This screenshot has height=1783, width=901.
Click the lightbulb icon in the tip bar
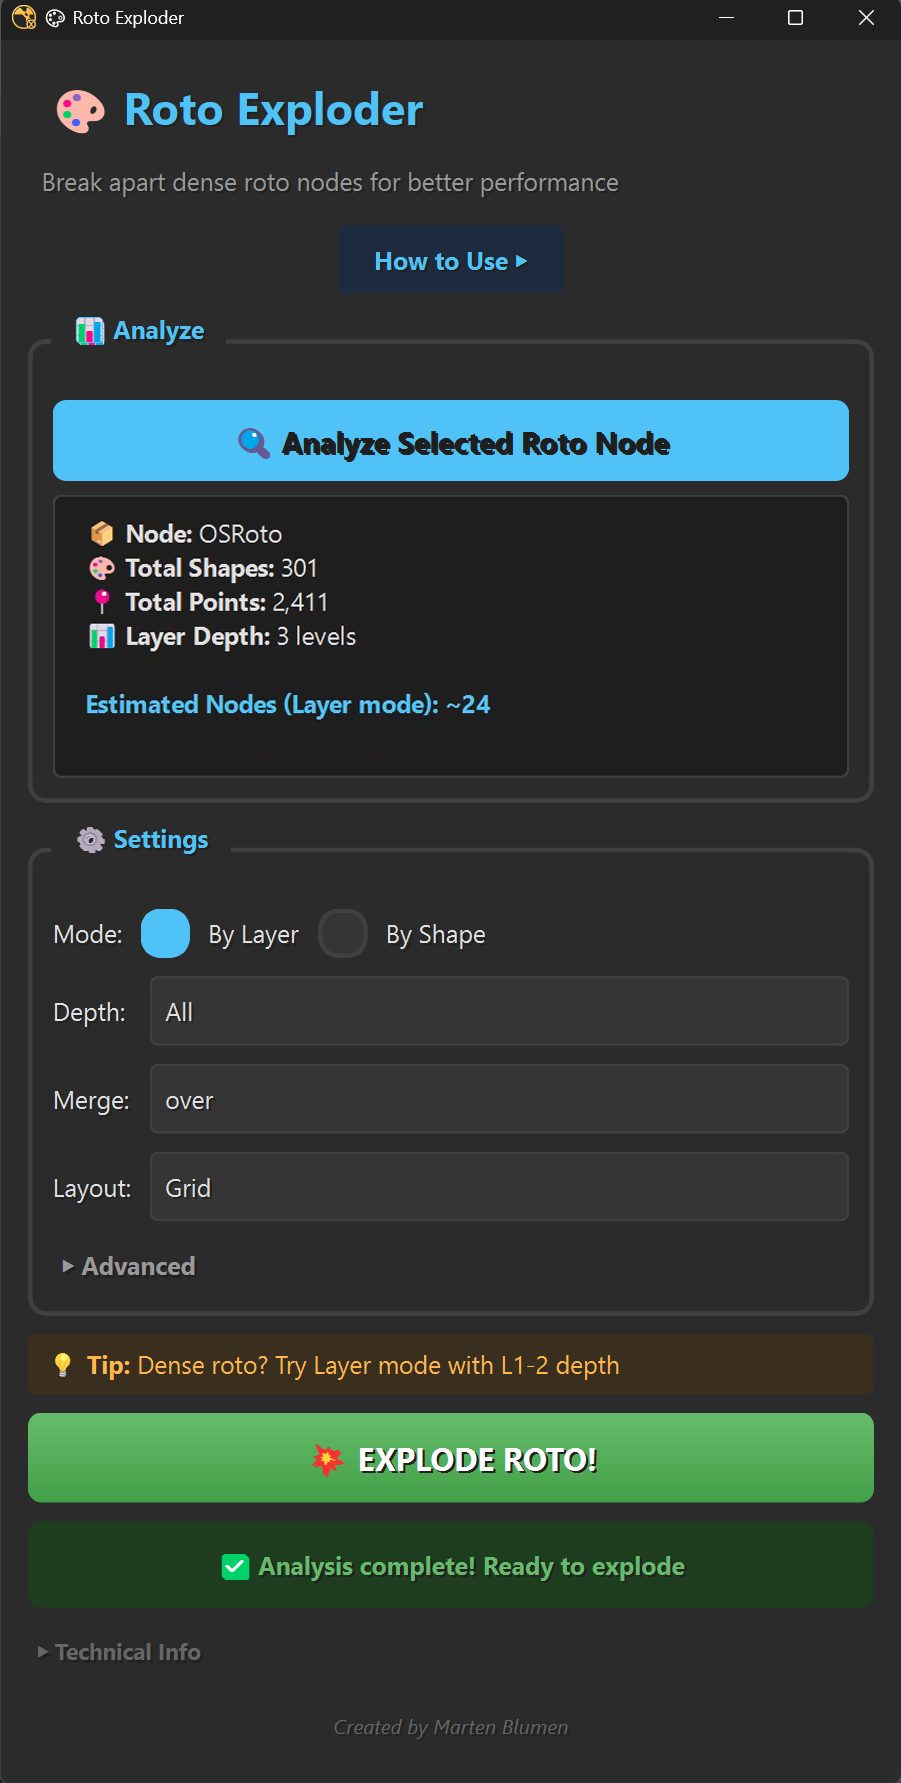(63, 1365)
